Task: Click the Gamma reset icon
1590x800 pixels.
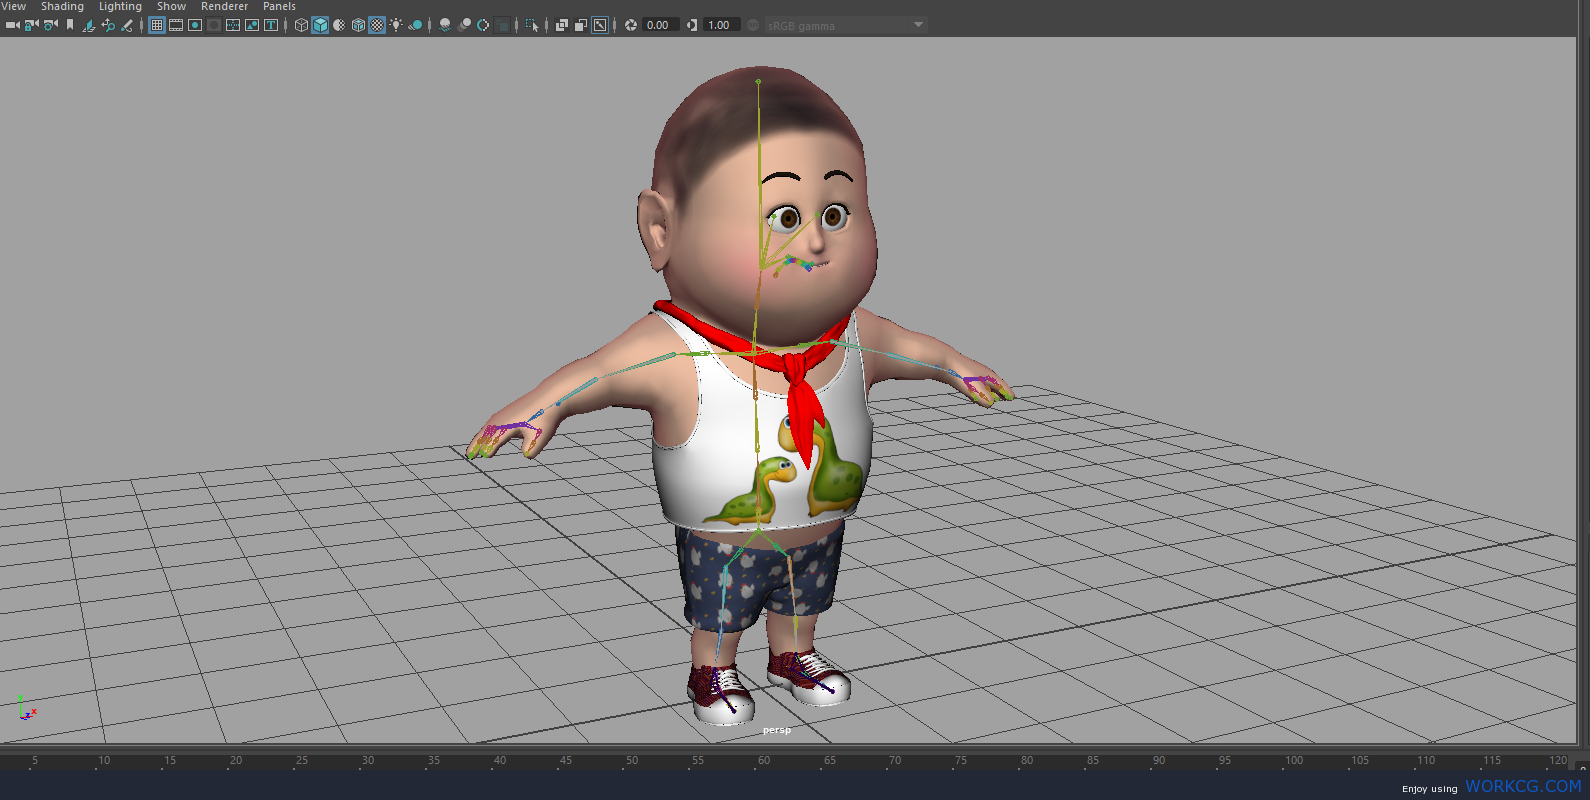Action: [x=692, y=25]
